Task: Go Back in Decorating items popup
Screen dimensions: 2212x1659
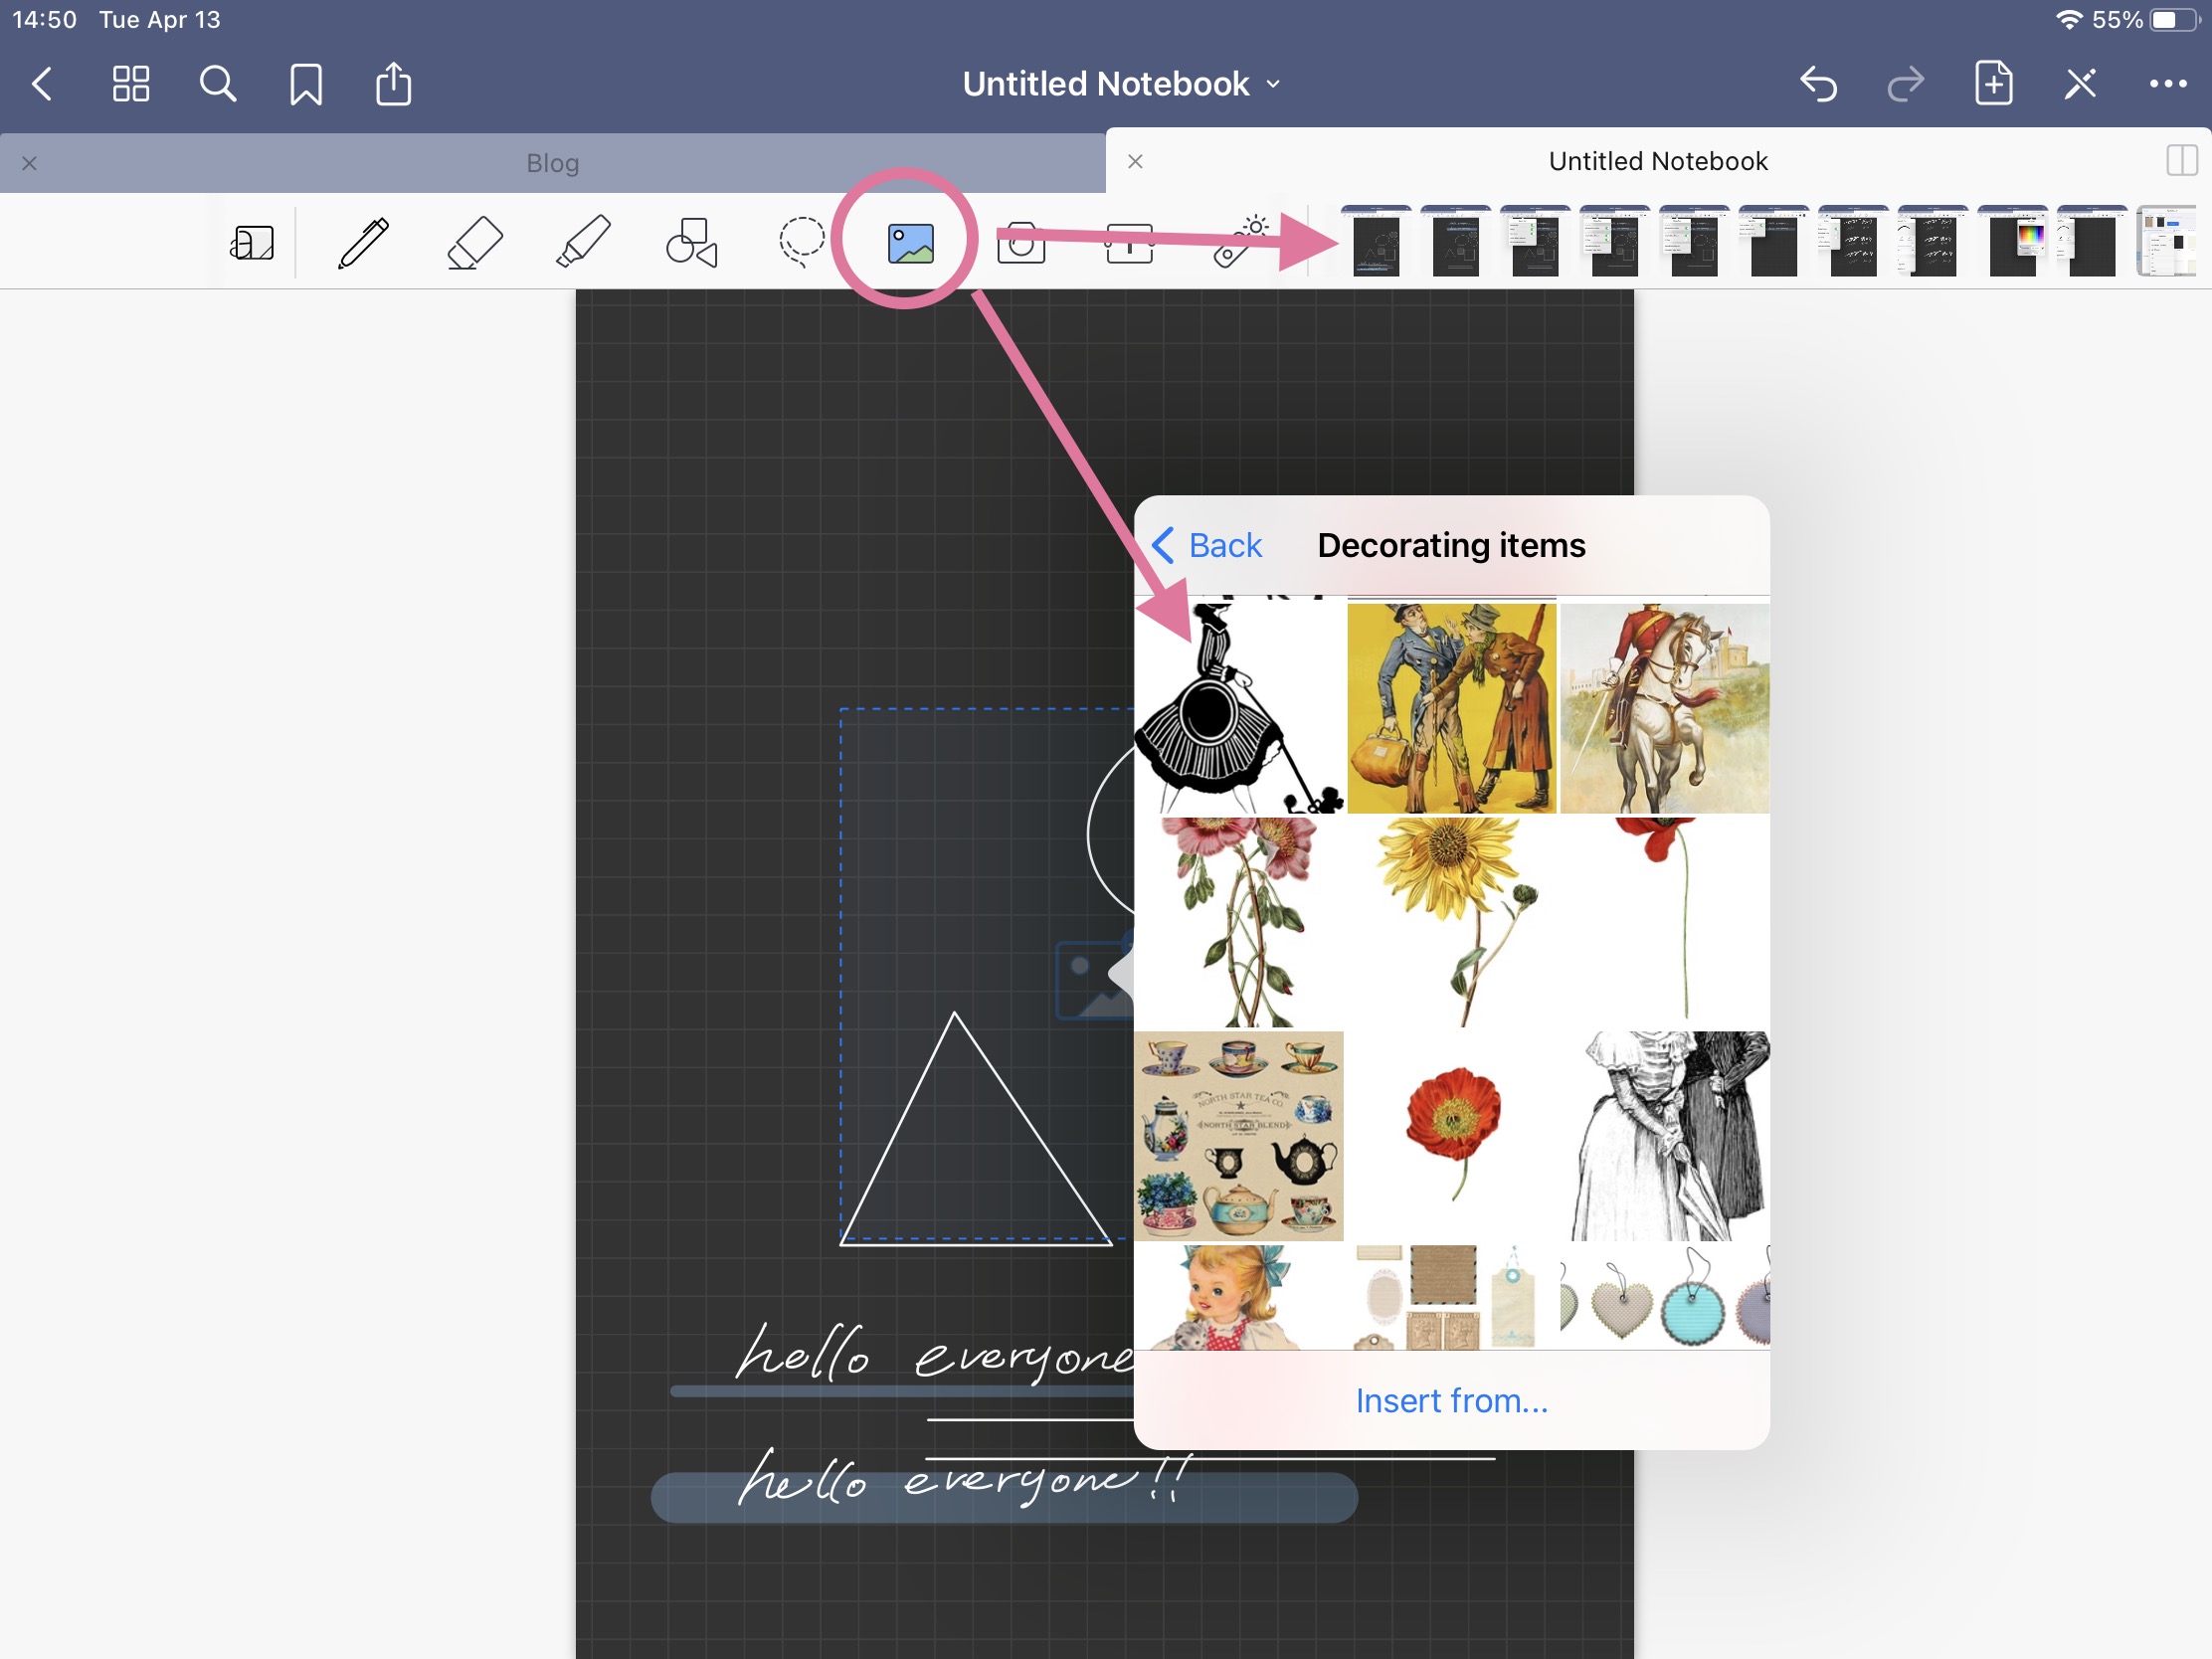Action: pos(1208,546)
